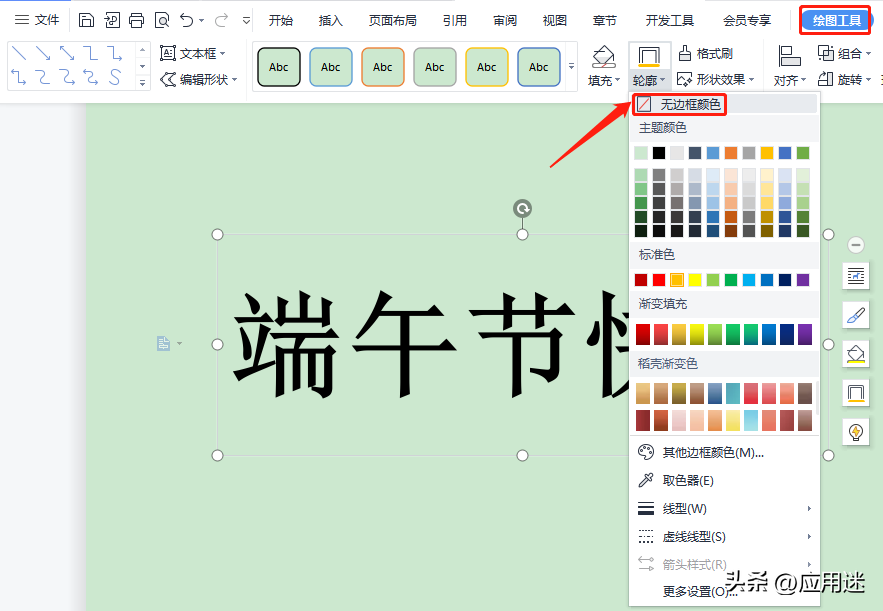Image resolution: width=883 pixels, height=611 pixels.
Task: Pick bright red standard color
Action: [659, 280]
